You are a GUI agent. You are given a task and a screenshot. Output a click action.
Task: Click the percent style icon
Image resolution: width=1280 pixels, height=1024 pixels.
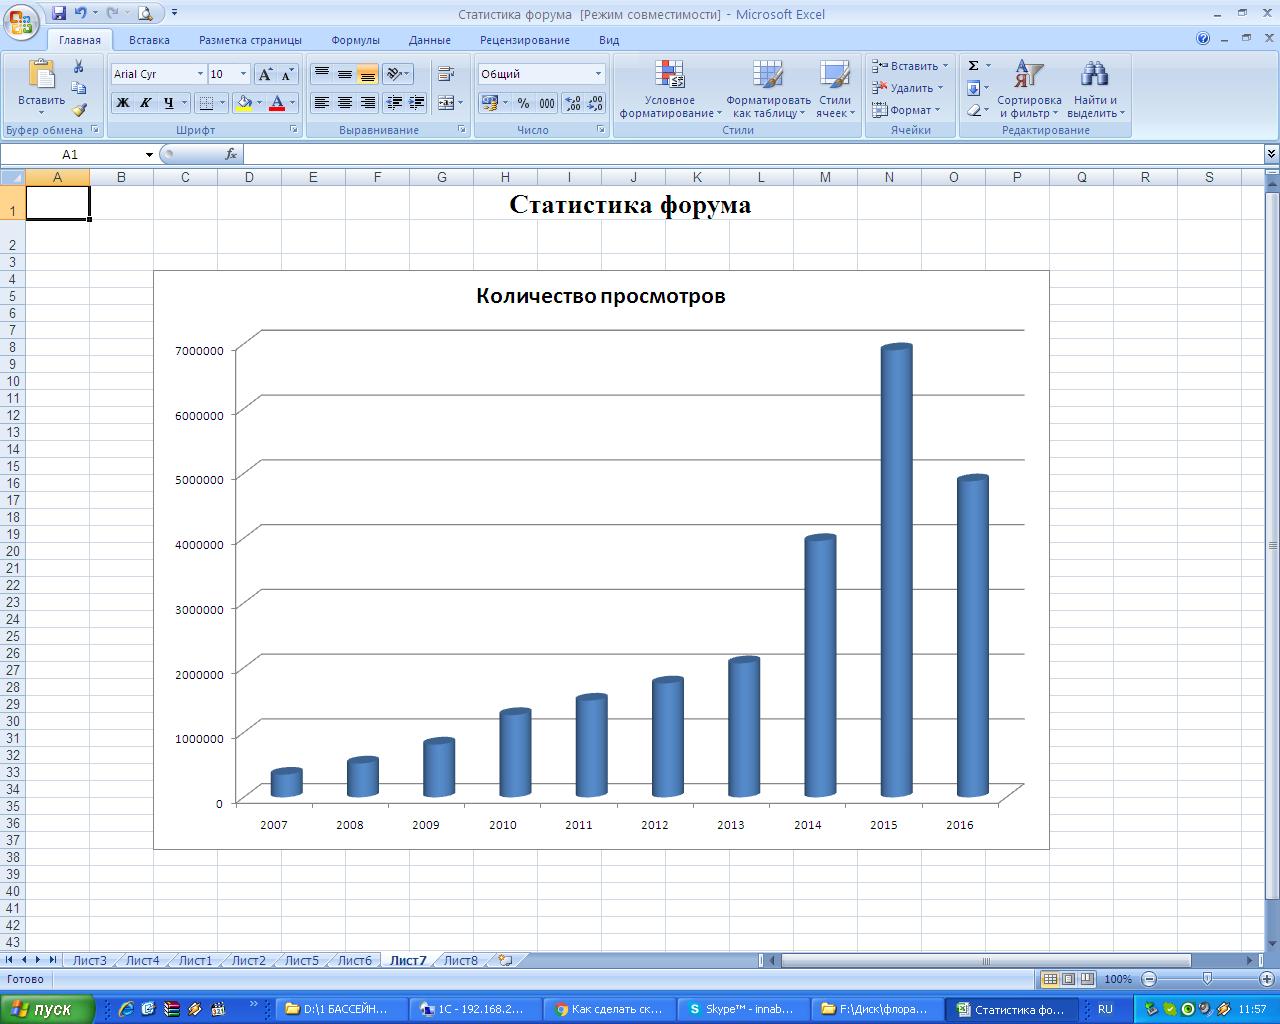(x=523, y=103)
